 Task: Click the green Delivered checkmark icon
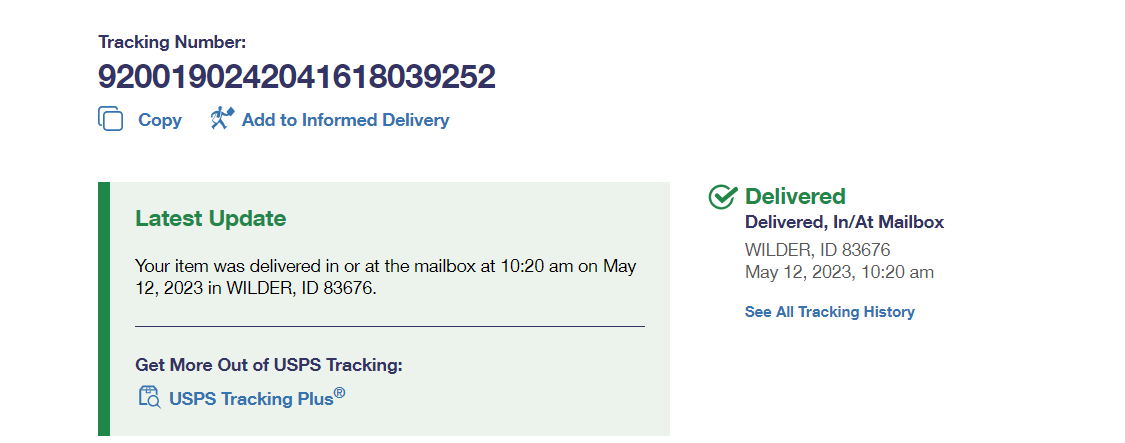722,197
